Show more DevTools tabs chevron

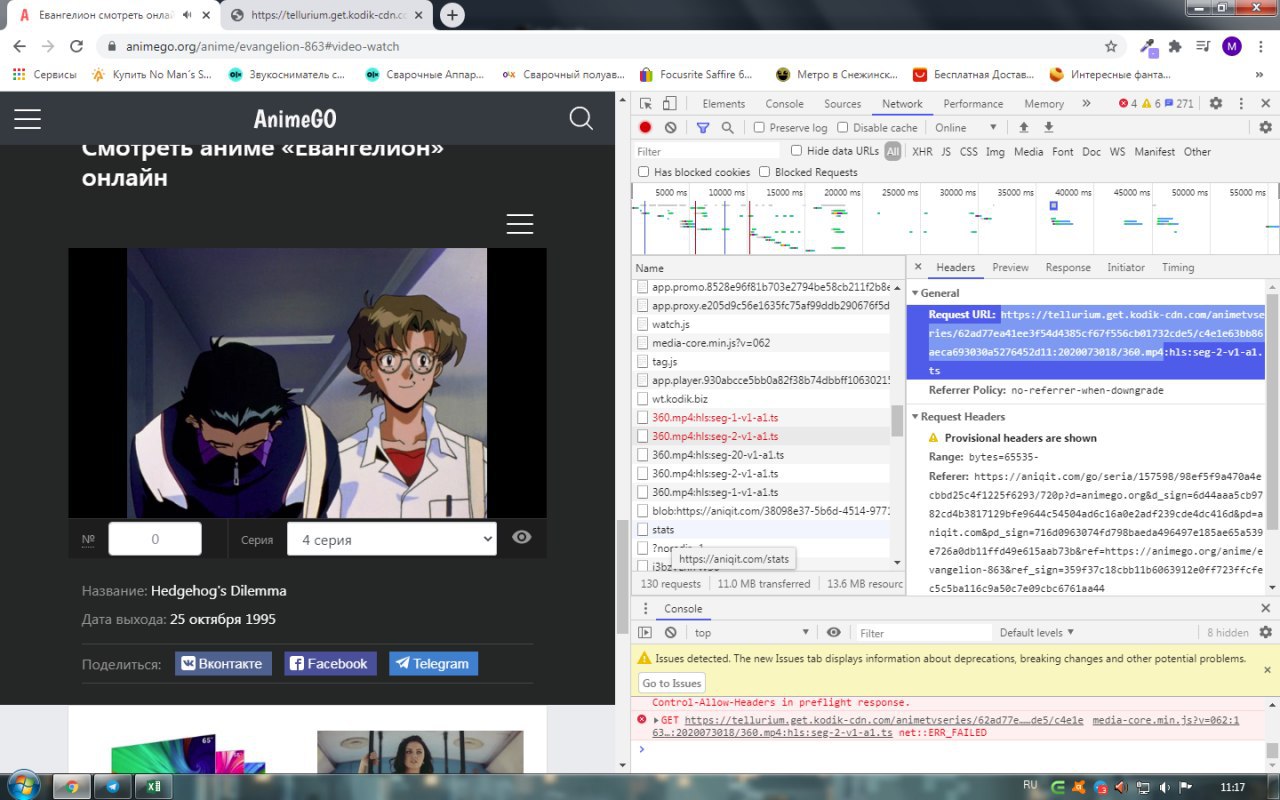[1087, 104]
